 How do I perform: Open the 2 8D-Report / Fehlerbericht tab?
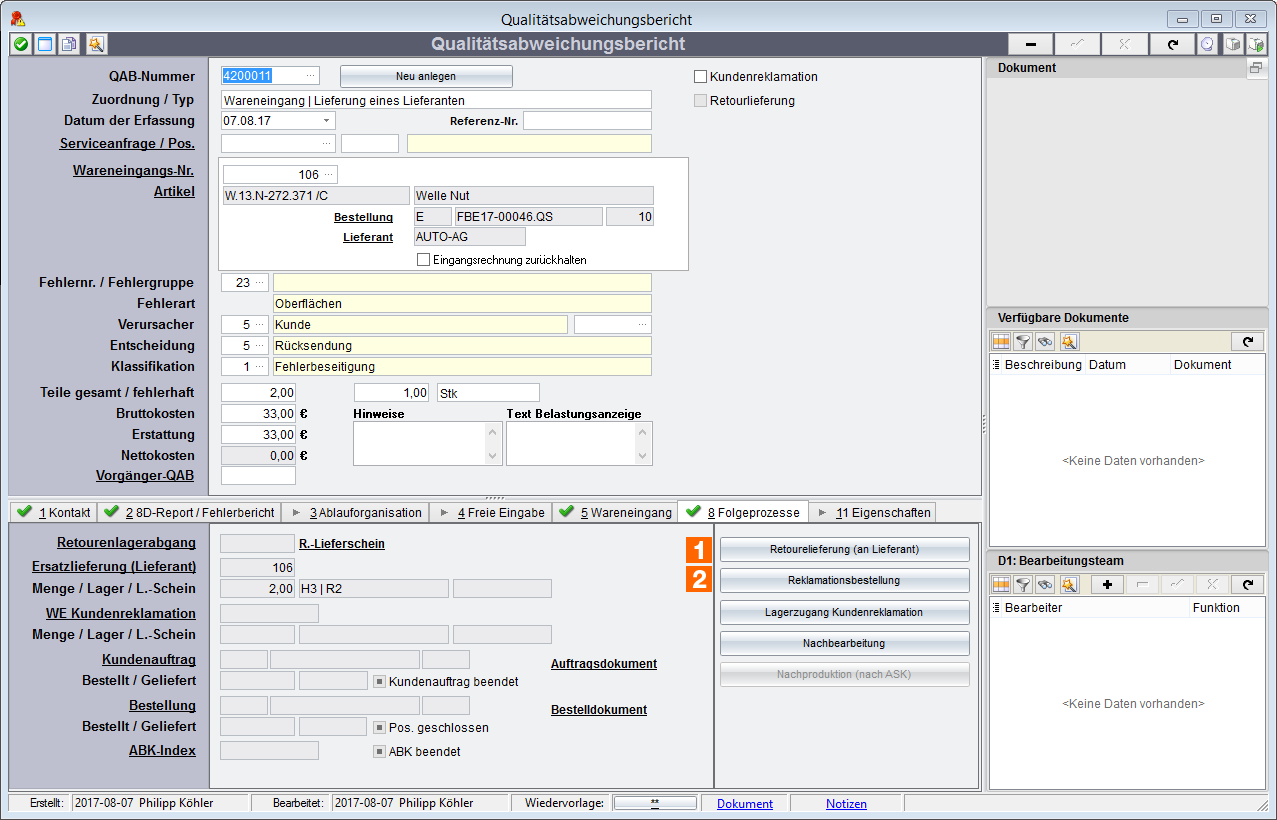click(189, 512)
